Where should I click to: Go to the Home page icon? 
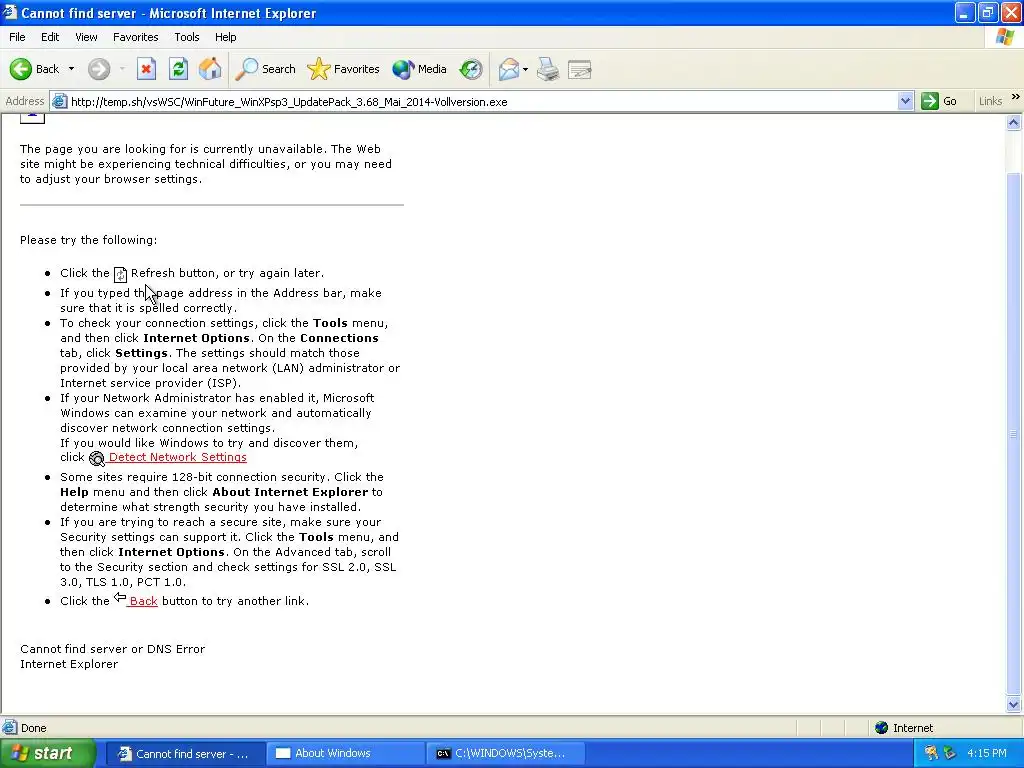coord(210,69)
